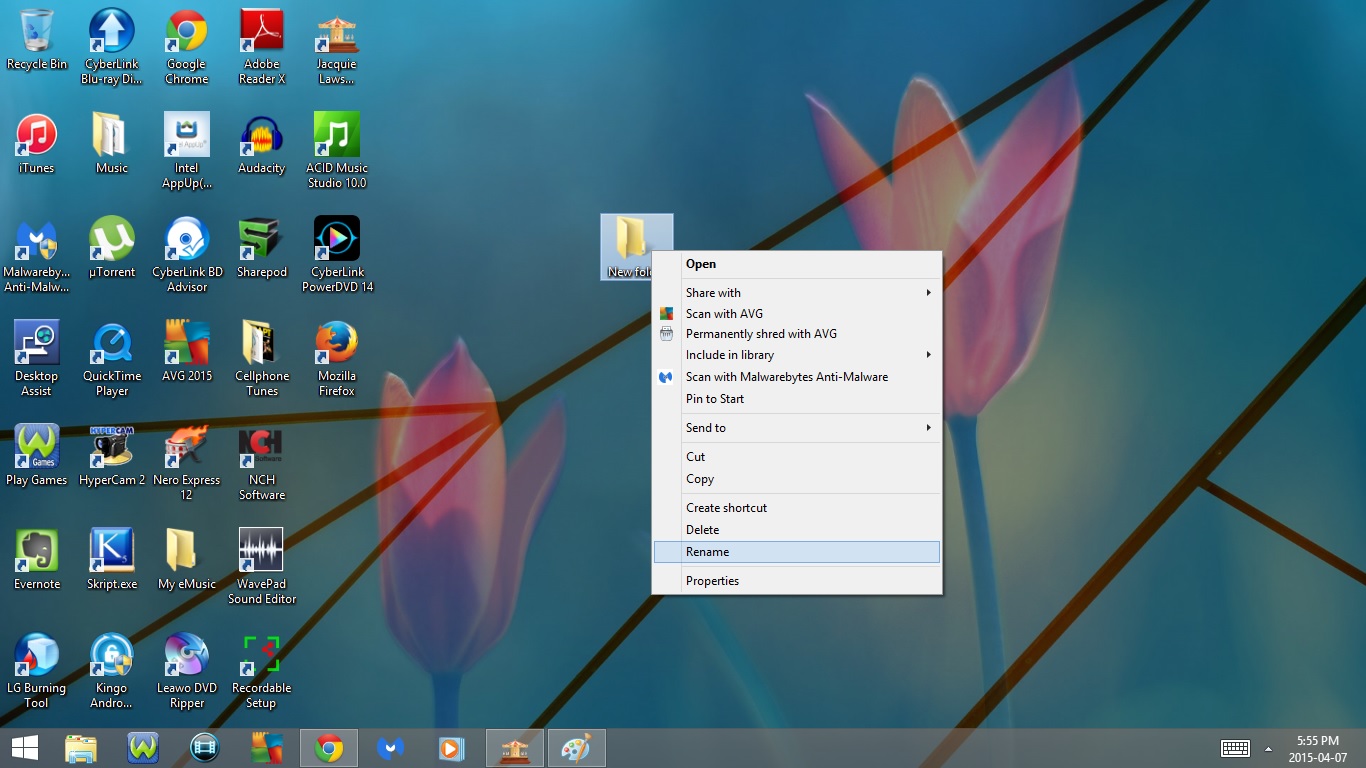Select the Skript.exe desktop shortcut
This screenshot has width=1366, height=768.
coord(112,560)
